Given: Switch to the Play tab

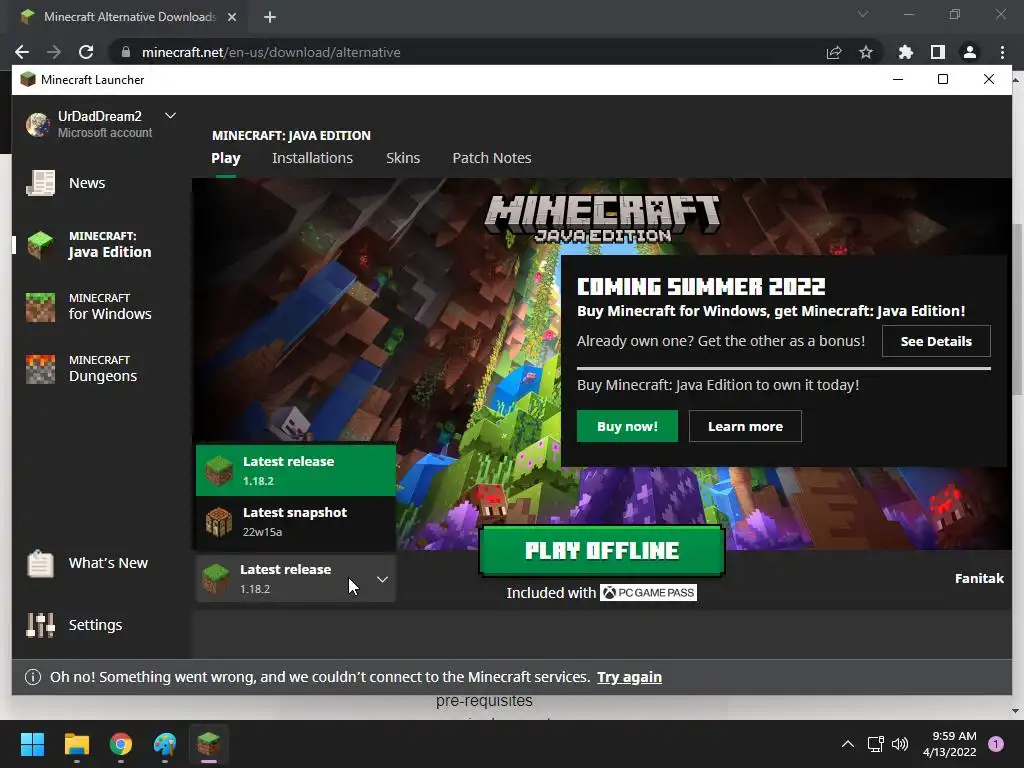Looking at the screenshot, I should 226,158.
